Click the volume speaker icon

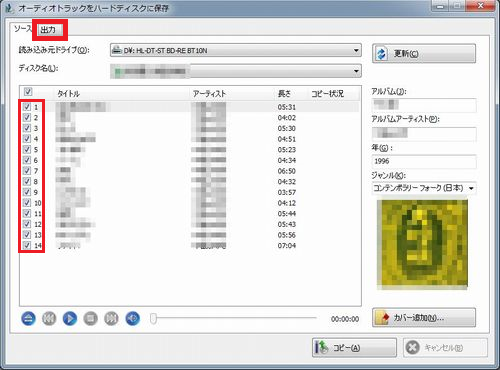132,319
